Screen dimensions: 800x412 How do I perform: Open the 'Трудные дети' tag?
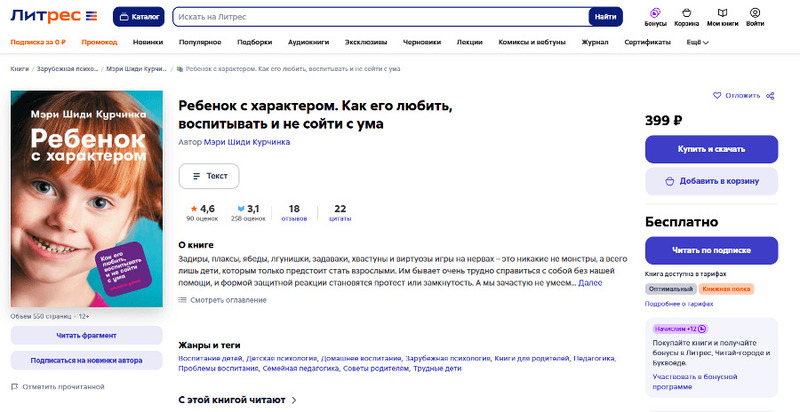click(x=437, y=368)
